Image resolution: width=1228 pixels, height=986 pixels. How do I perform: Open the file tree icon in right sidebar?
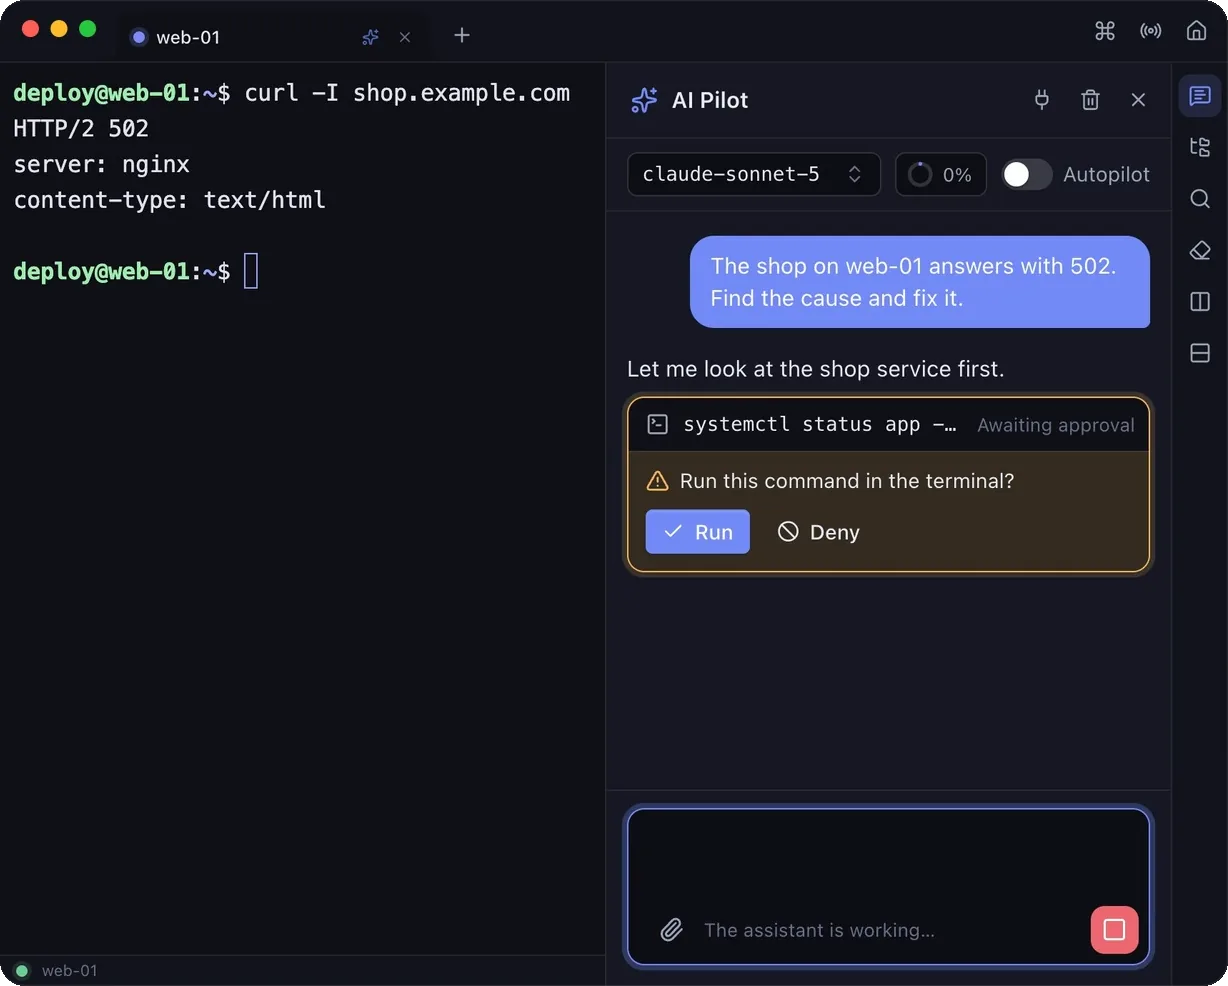point(1200,147)
